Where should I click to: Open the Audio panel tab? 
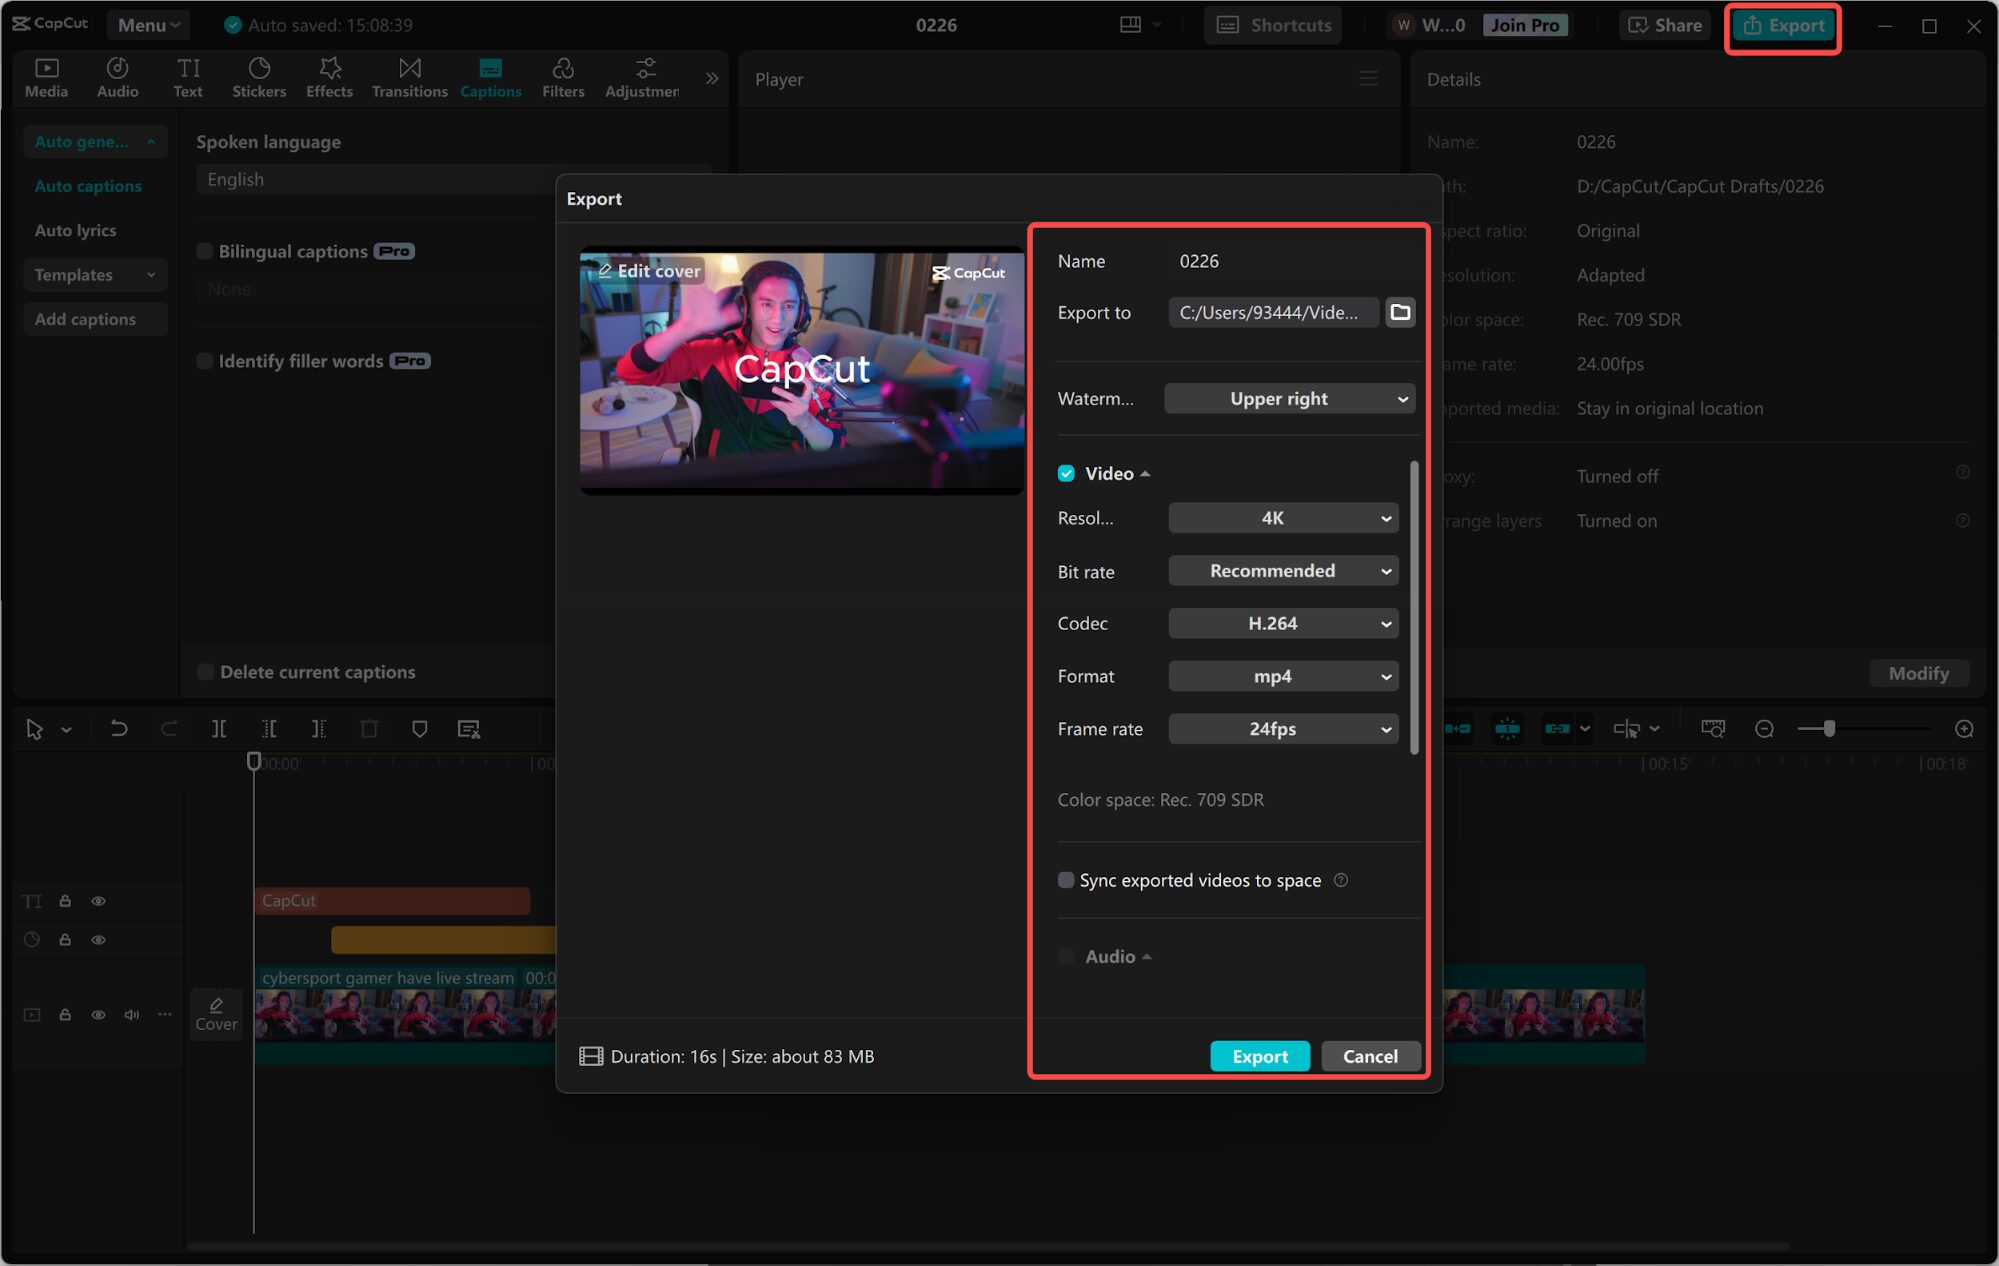click(x=117, y=77)
